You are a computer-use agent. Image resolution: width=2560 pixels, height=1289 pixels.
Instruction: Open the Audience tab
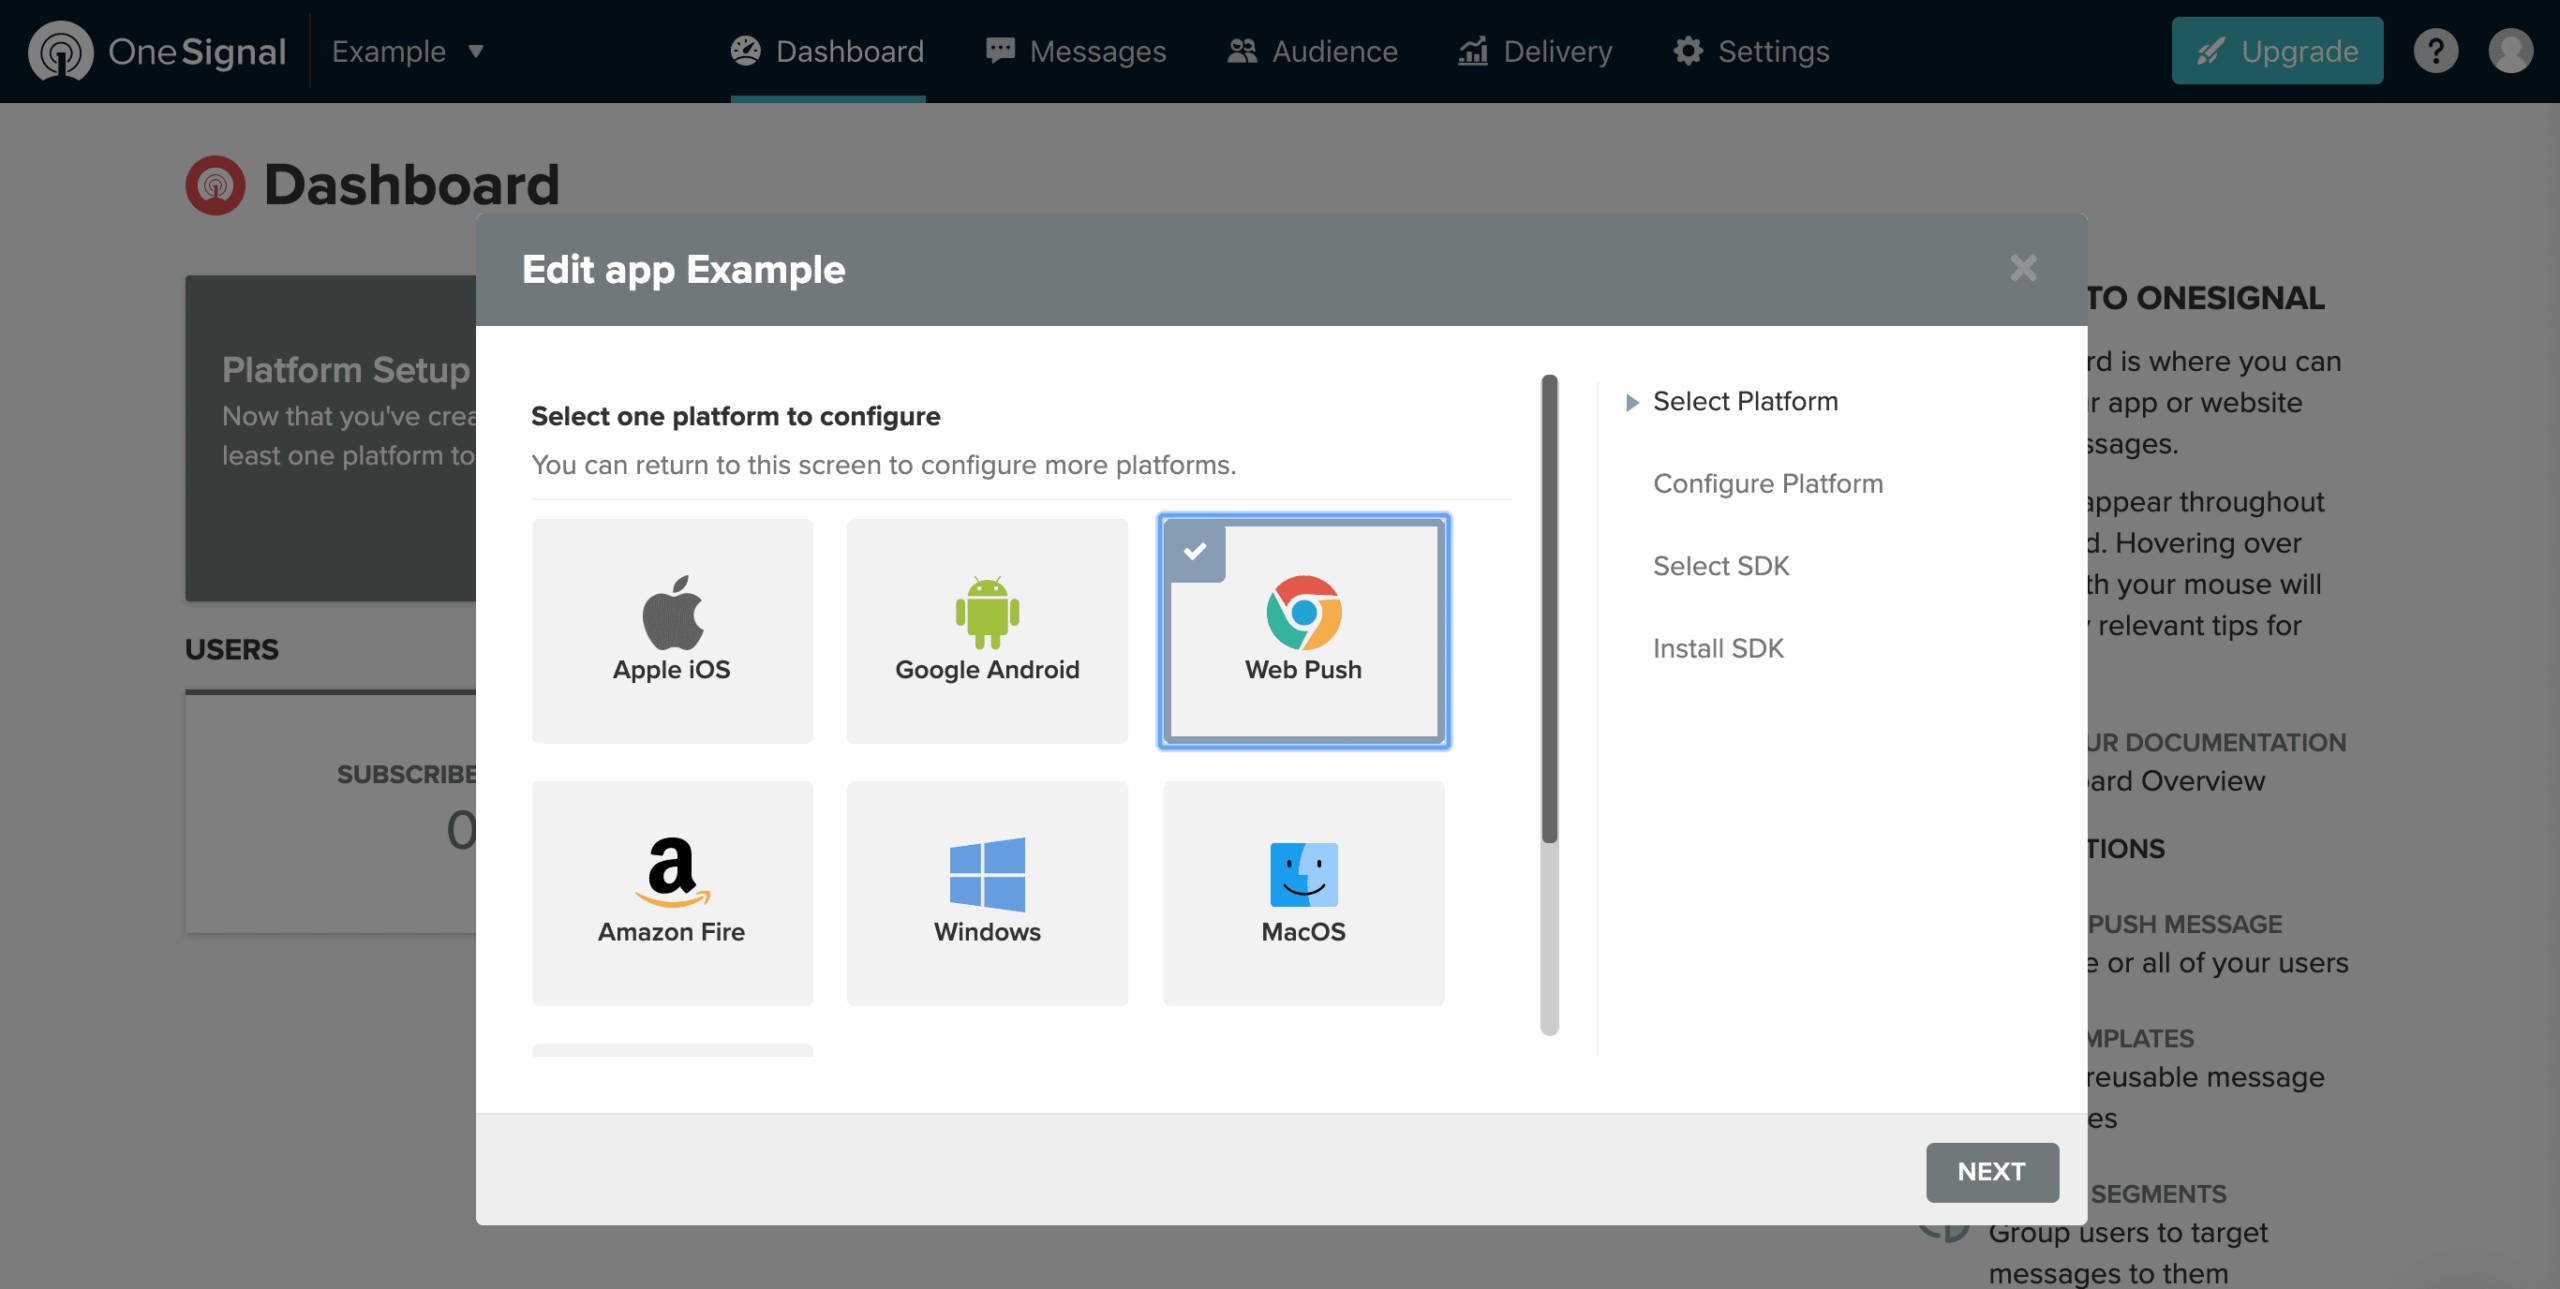click(1312, 51)
